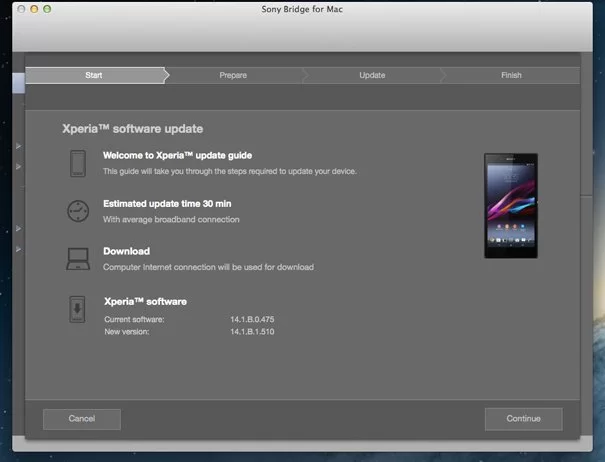This screenshot has height=462, width=605.
Task: Click the Xperia phone thumbnail image
Action: tap(511, 206)
